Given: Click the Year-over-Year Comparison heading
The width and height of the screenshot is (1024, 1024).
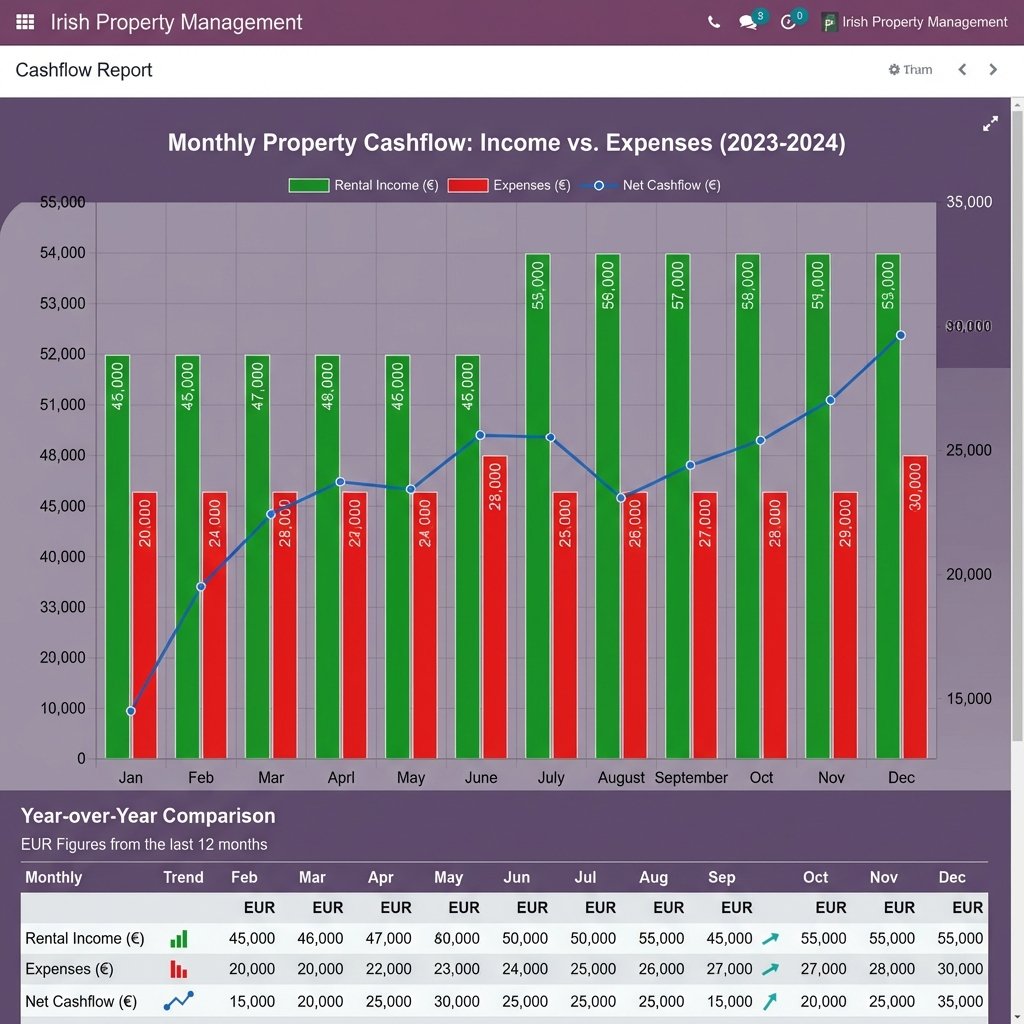Looking at the screenshot, I should pos(148,816).
